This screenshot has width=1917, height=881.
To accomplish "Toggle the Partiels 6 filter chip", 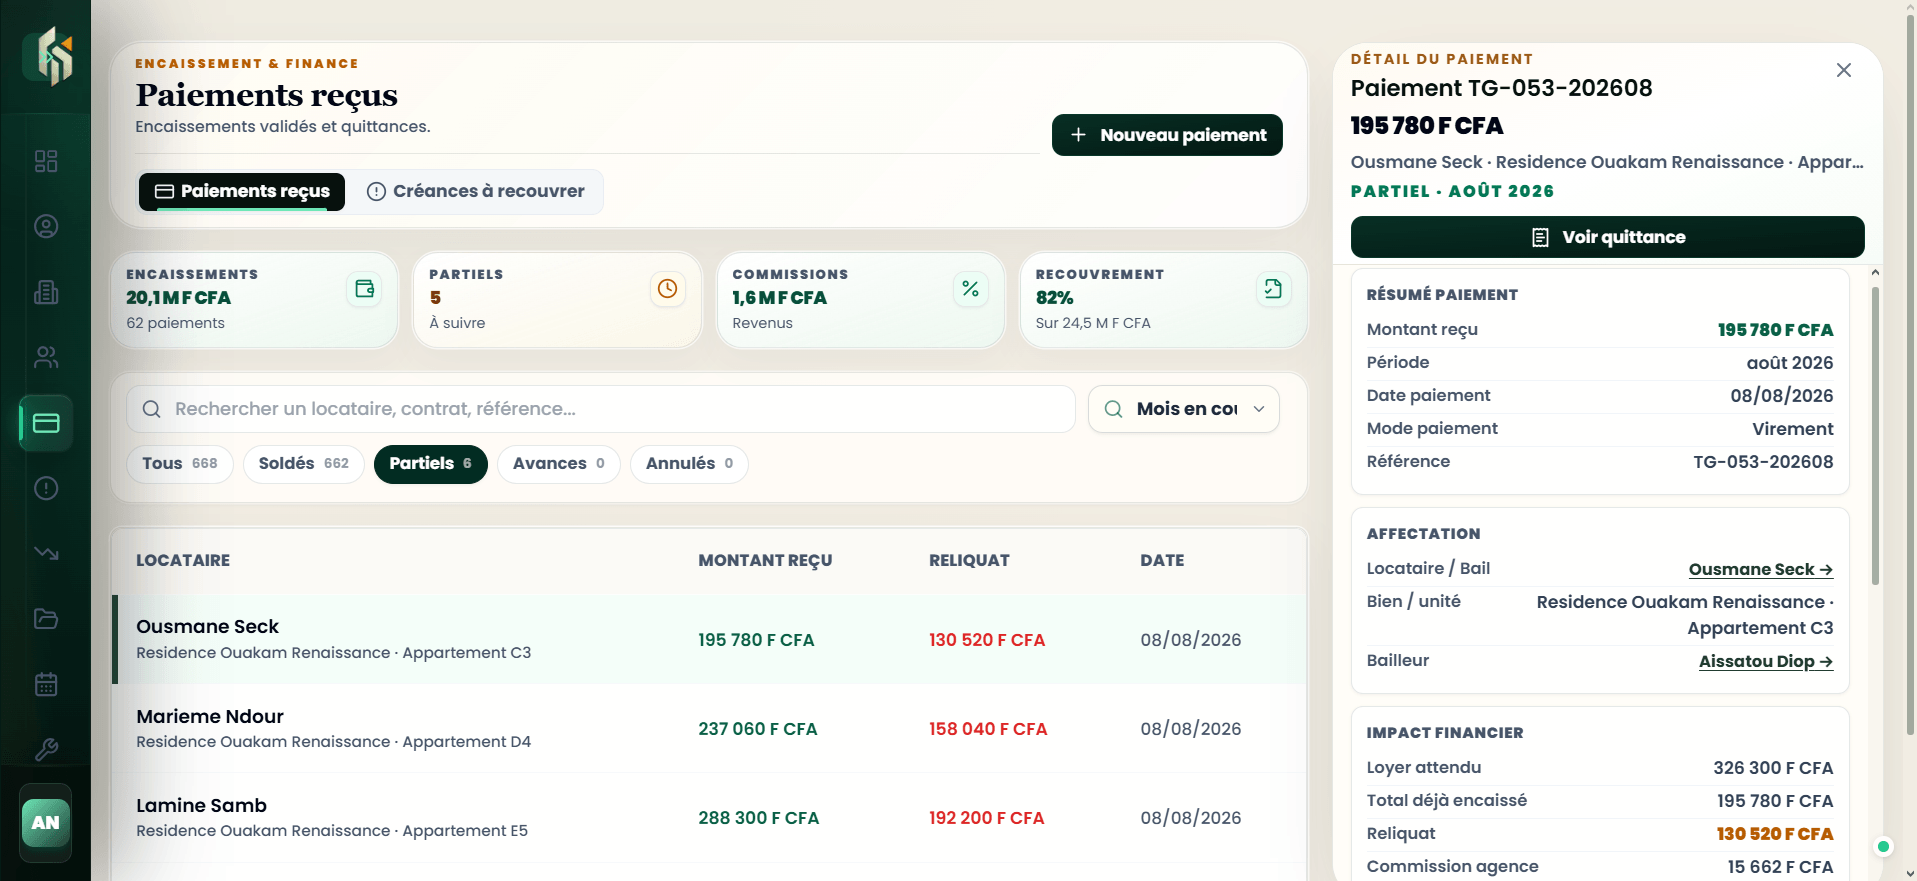I will 431,464.
